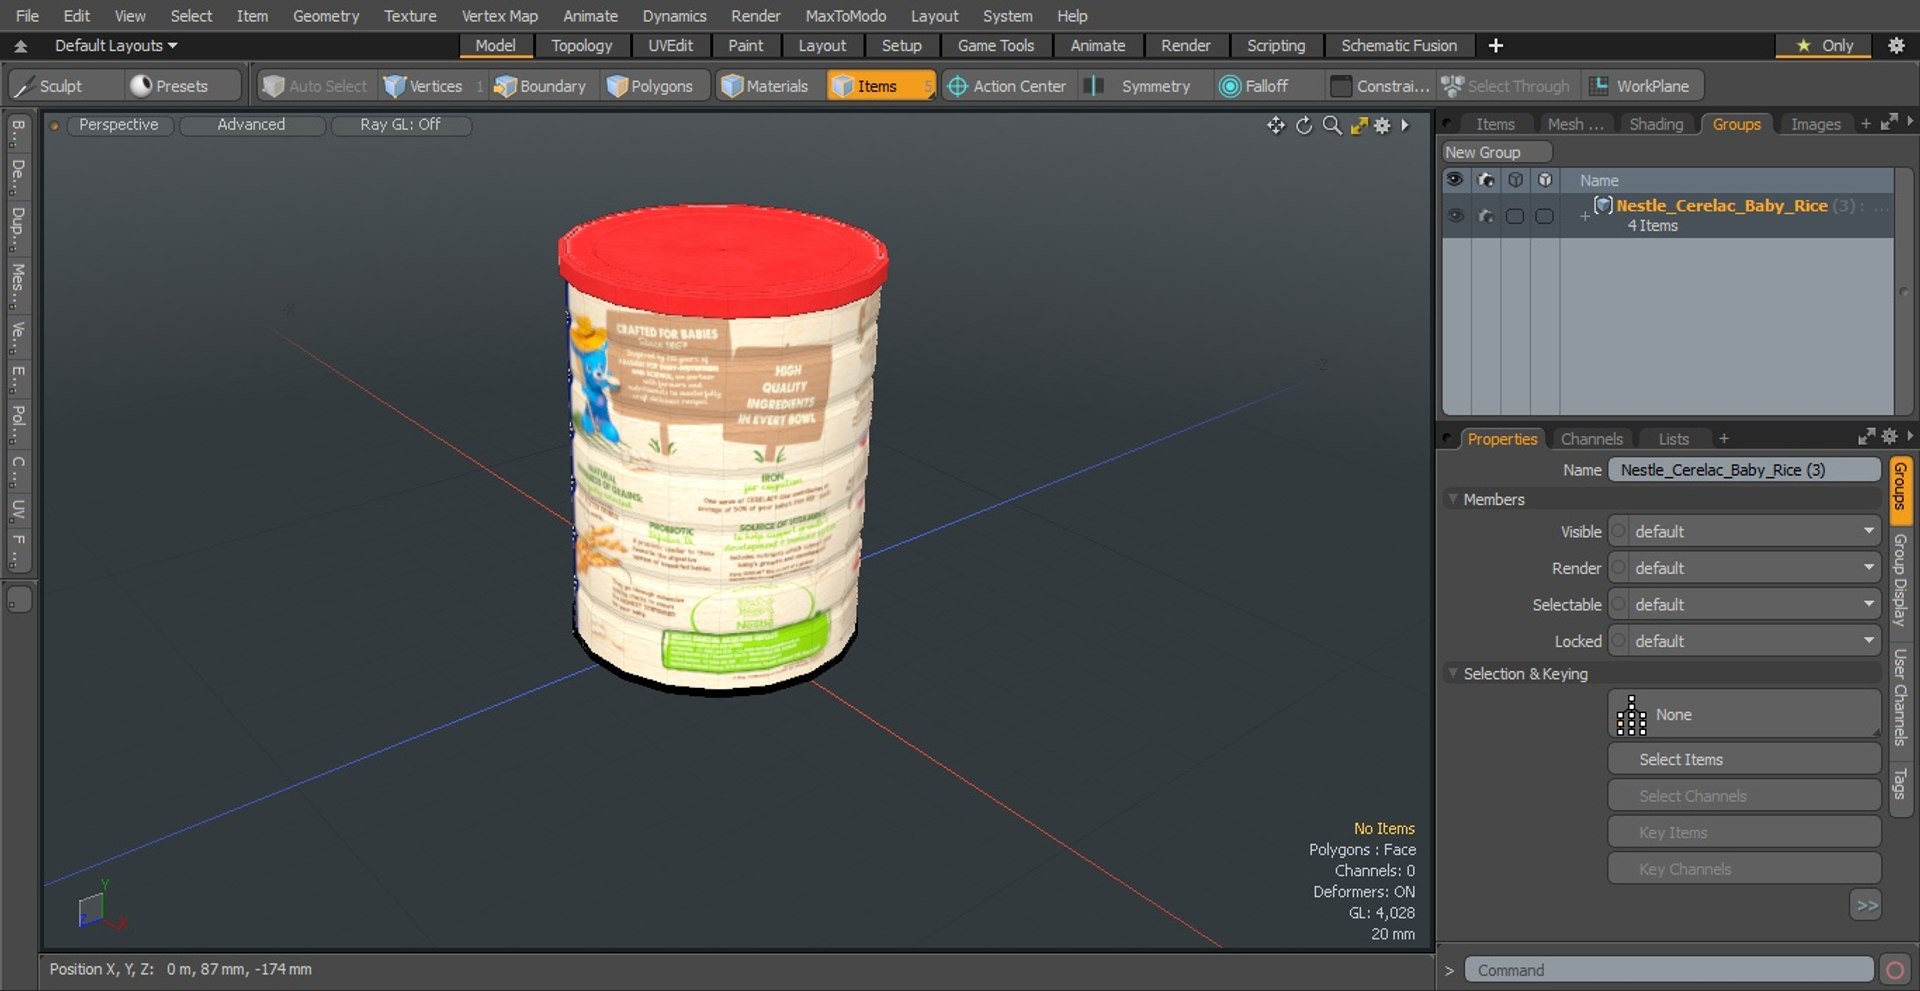Click the viewport rotate icon
This screenshot has height=991, width=1920.
(1304, 125)
